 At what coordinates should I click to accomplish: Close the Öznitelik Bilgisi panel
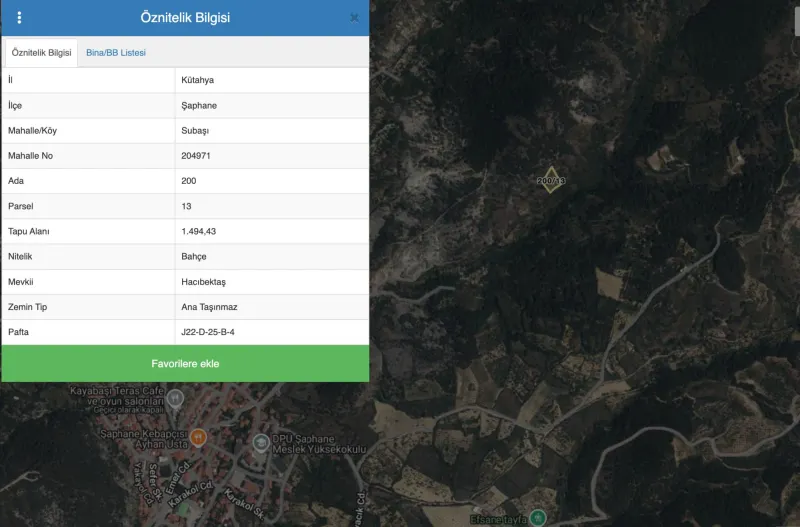pyautogui.click(x=354, y=18)
